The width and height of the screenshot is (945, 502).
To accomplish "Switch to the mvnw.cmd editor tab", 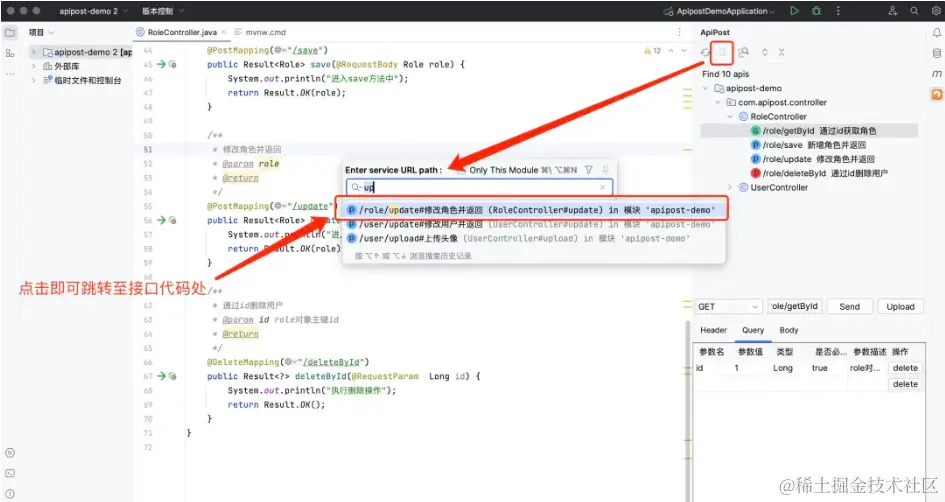I will pyautogui.click(x=260, y=32).
